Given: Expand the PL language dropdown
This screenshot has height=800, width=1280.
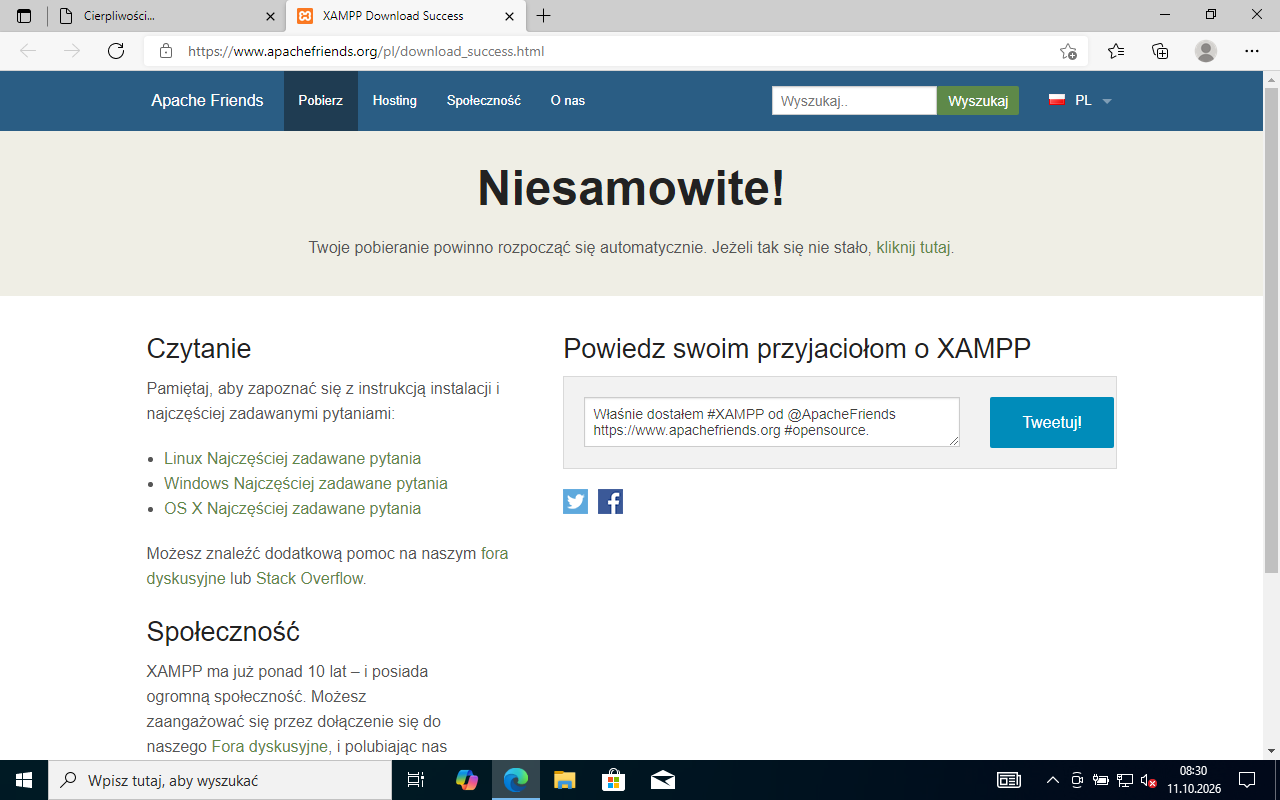Looking at the screenshot, I should (1080, 101).
